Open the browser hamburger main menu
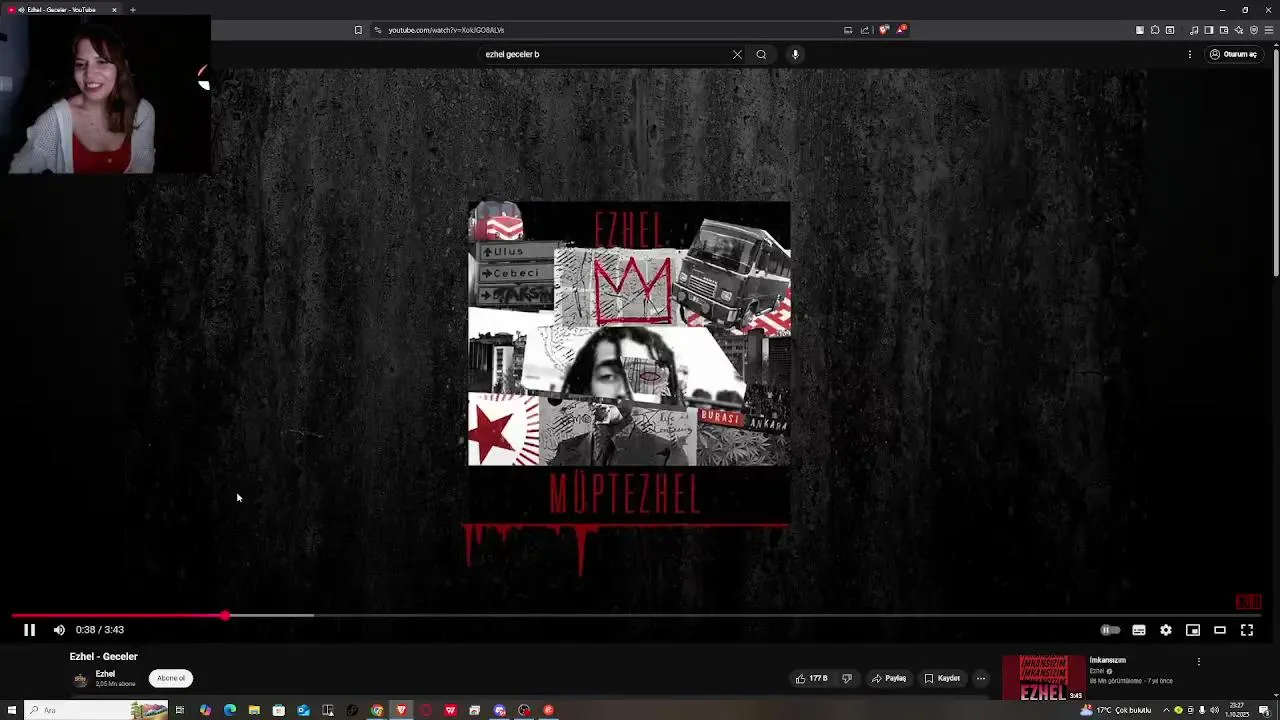Image resolution: width=1280 pixels, height=720 pixels. pyautogui.click(x=1269, y=30)
